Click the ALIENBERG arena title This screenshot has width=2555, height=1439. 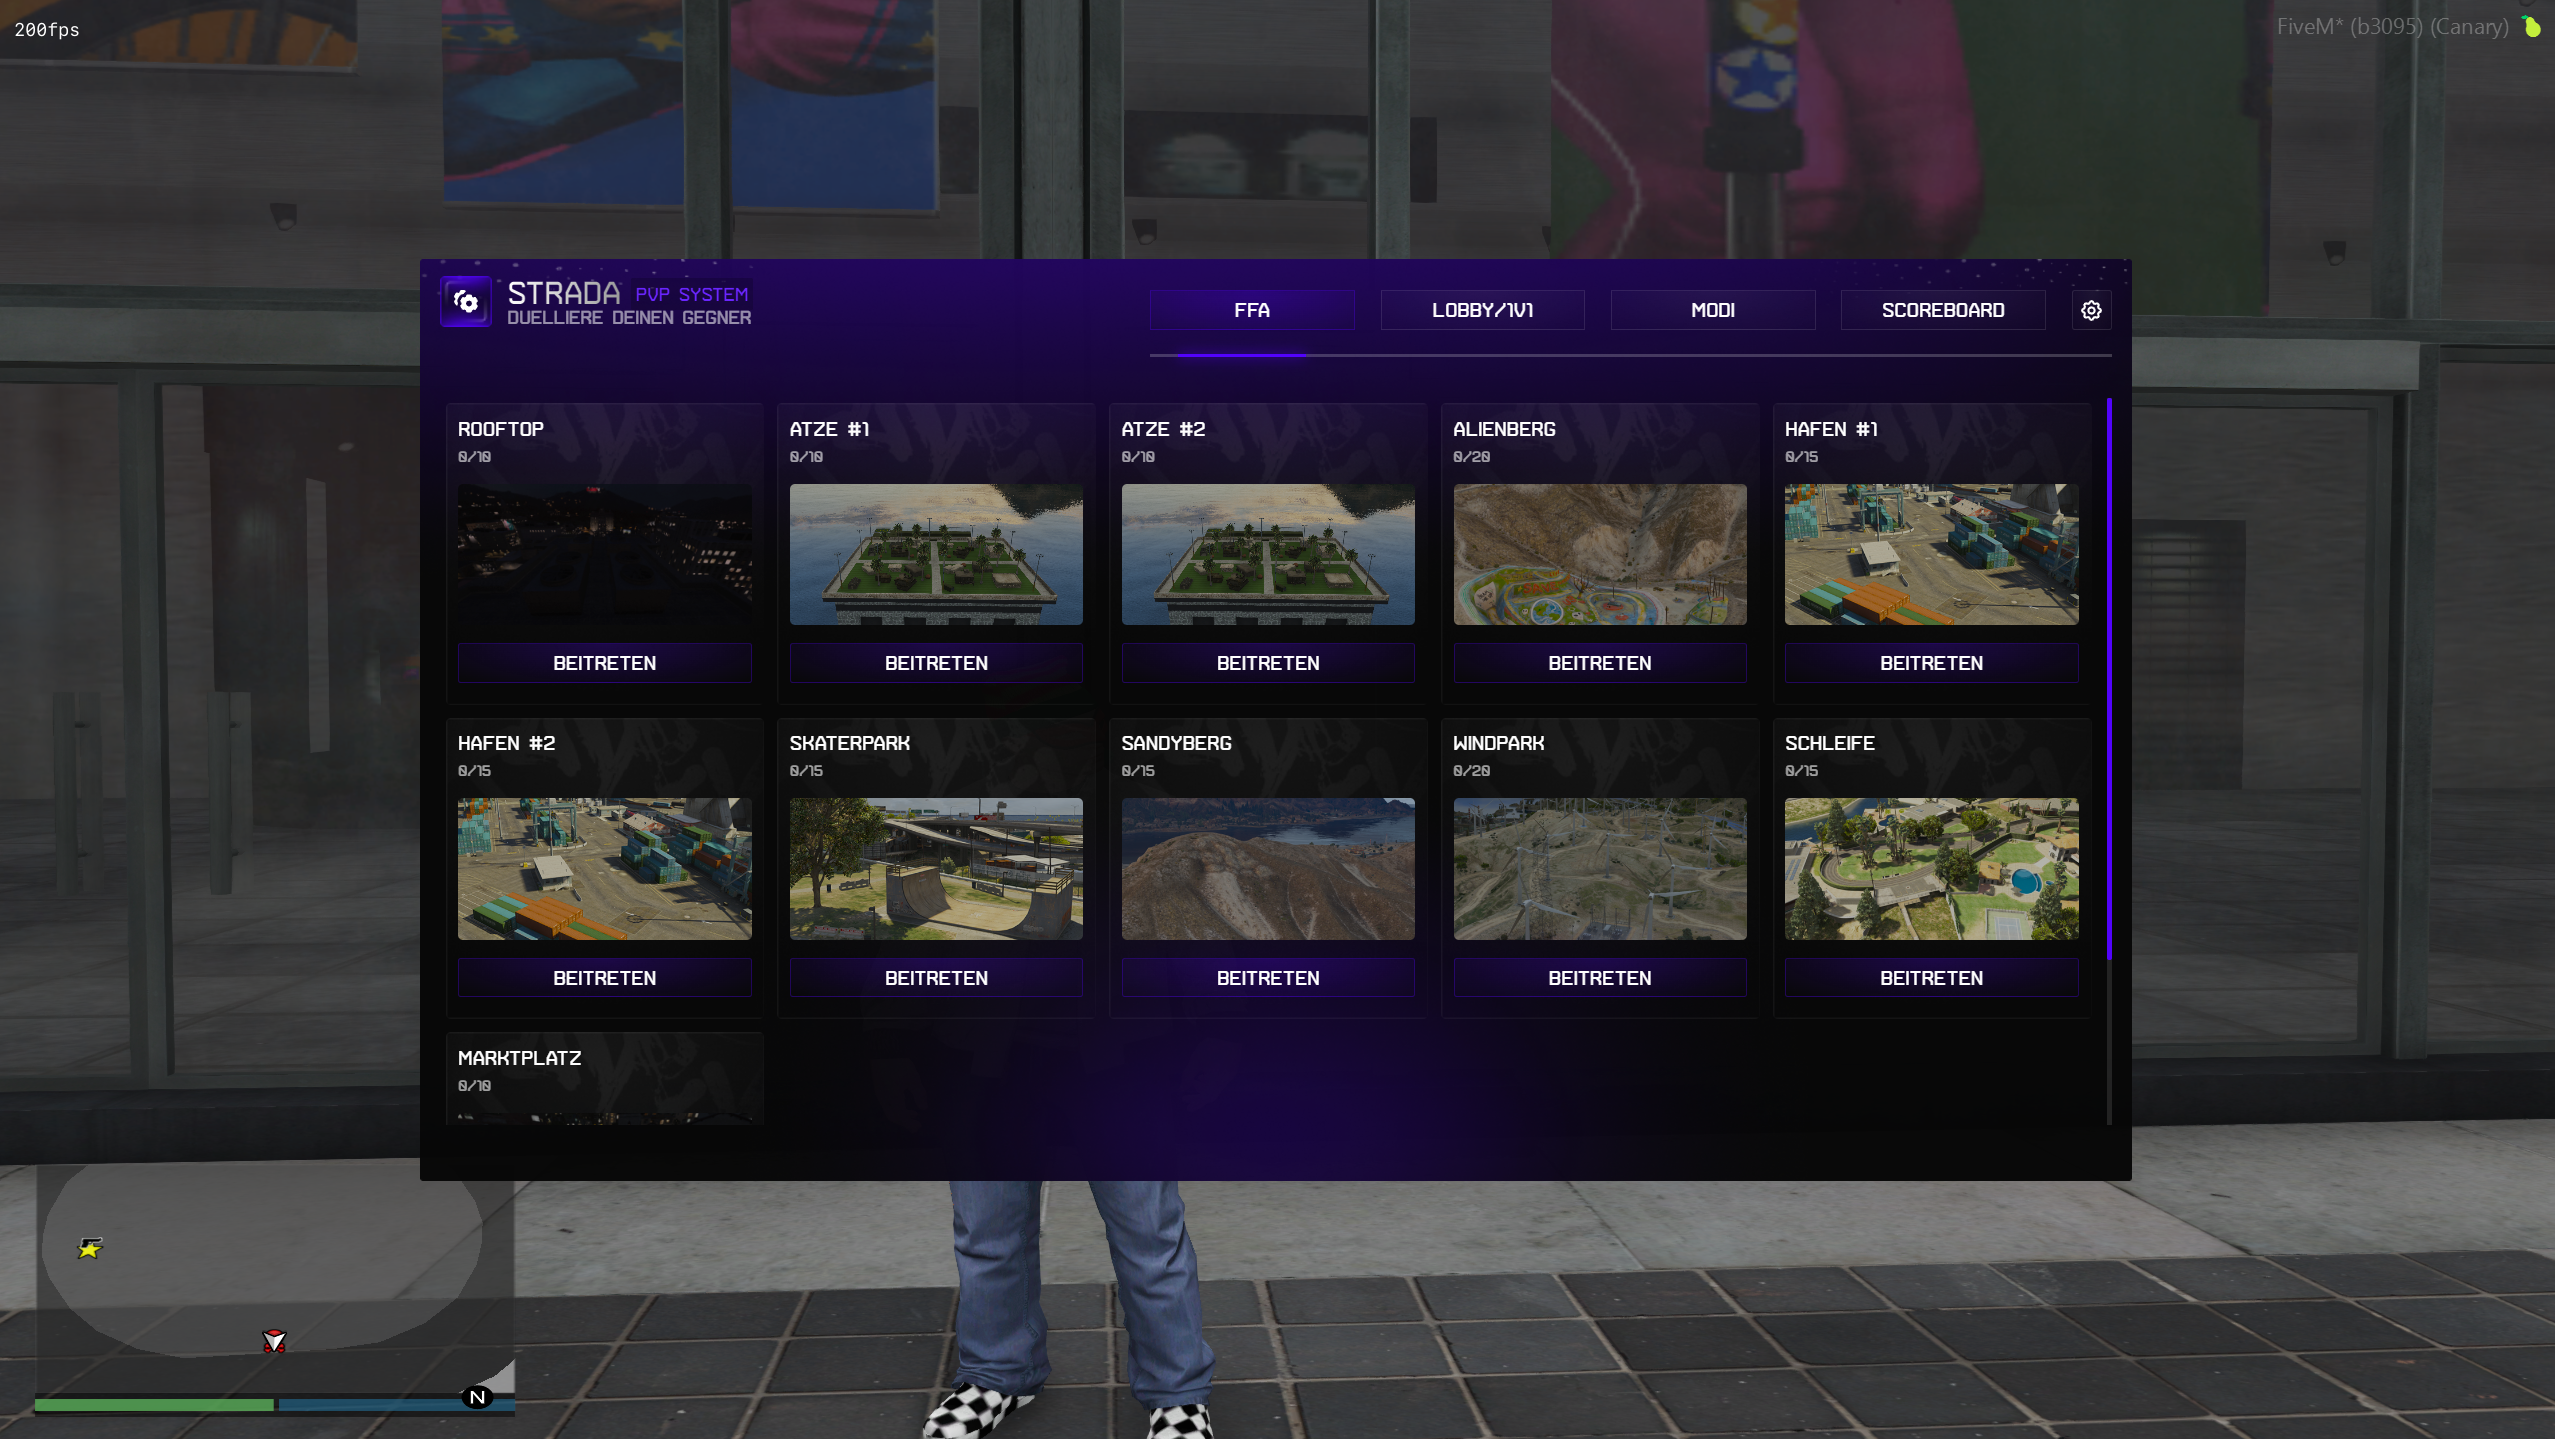coord(1504,429)
